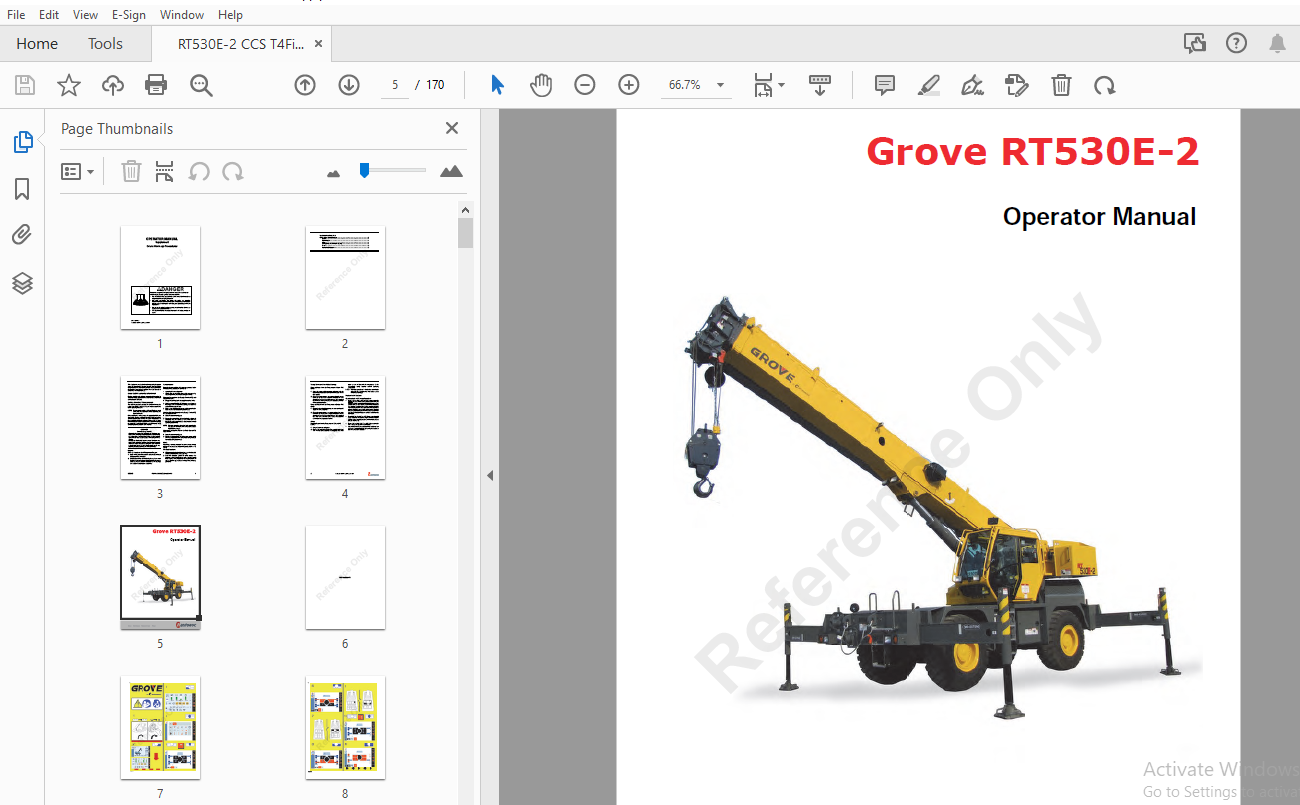The image size is (1300, 805).
Task: Click thumbnails panel print pages icon
Action: coord(165,171)
